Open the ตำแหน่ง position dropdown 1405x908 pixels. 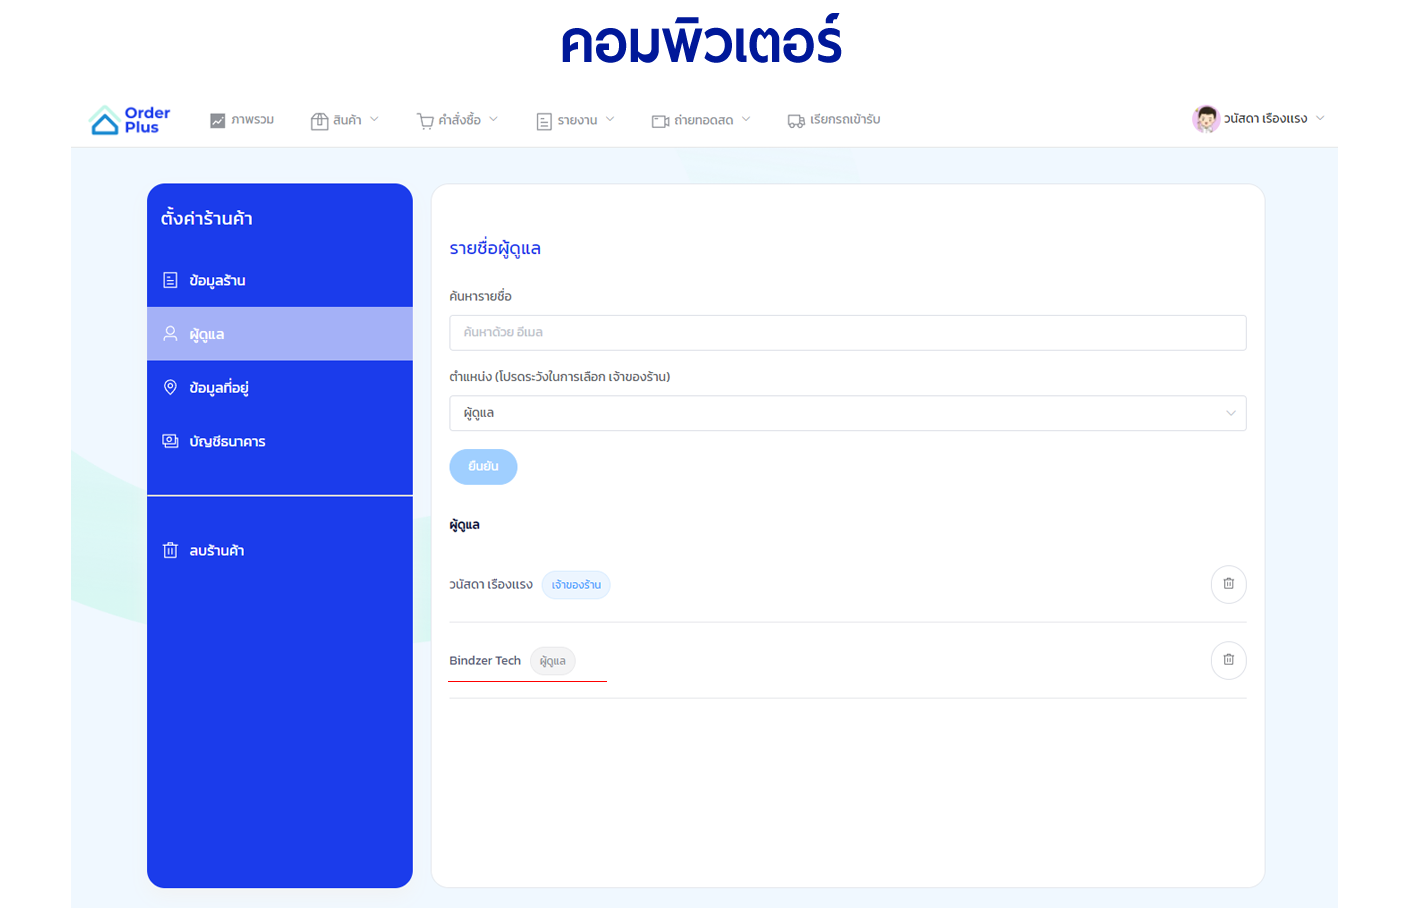848,413
